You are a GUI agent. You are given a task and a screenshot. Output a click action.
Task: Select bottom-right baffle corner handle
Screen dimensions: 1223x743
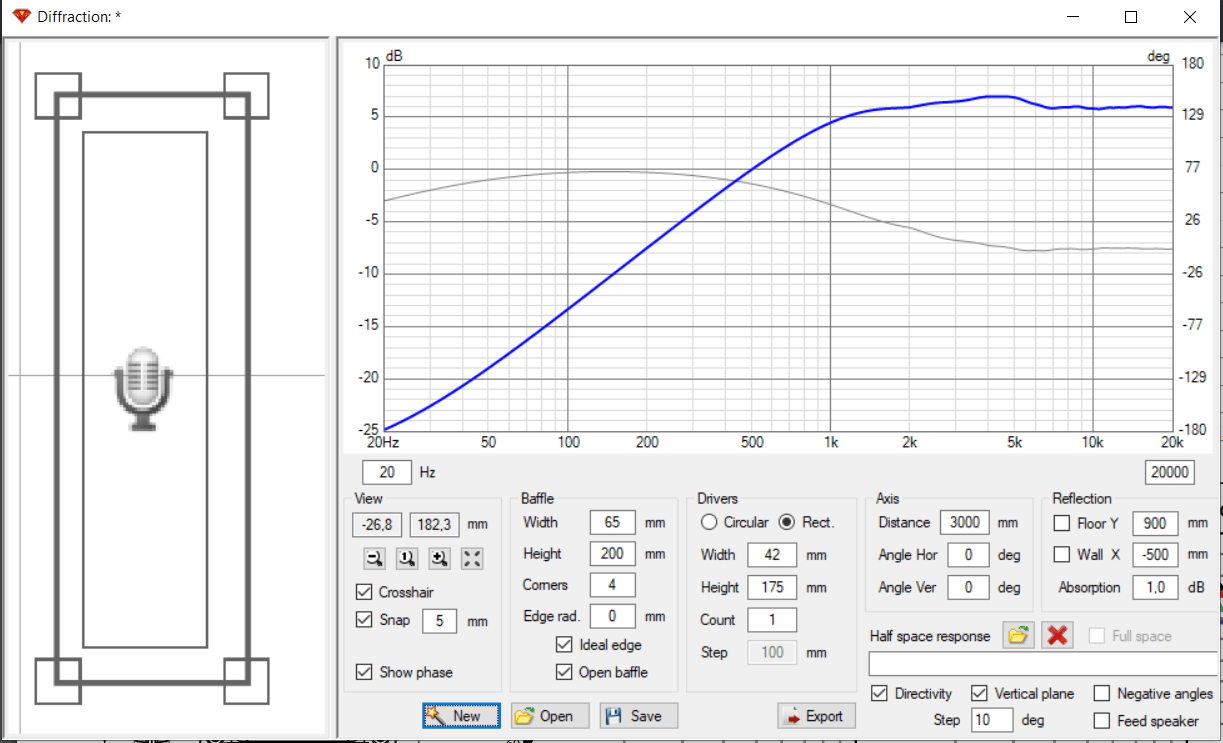pos(246,681)
